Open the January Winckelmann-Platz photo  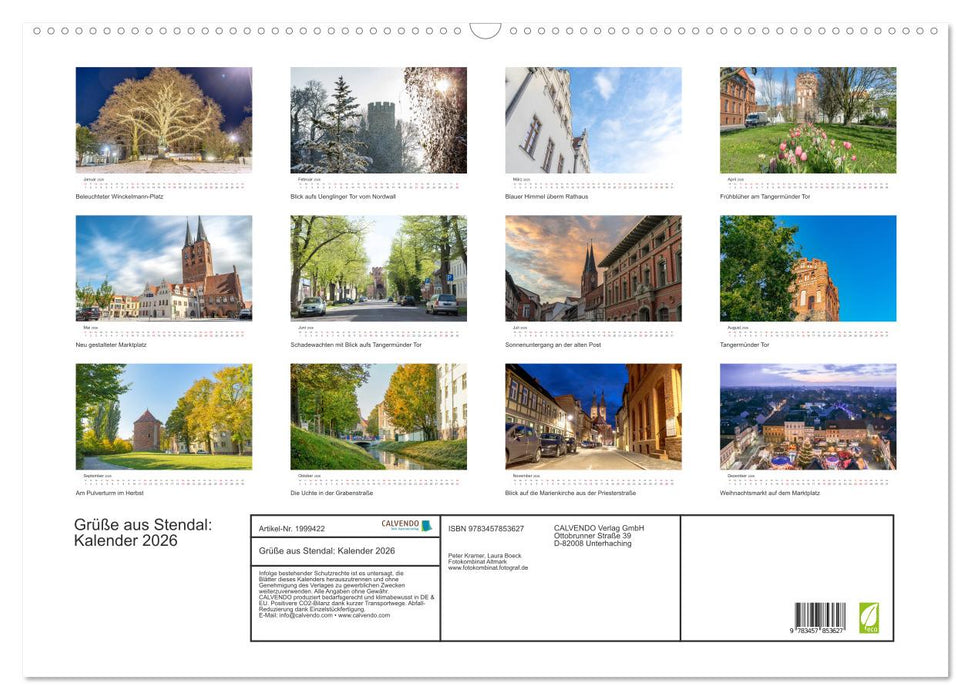[x=163, y=120]
